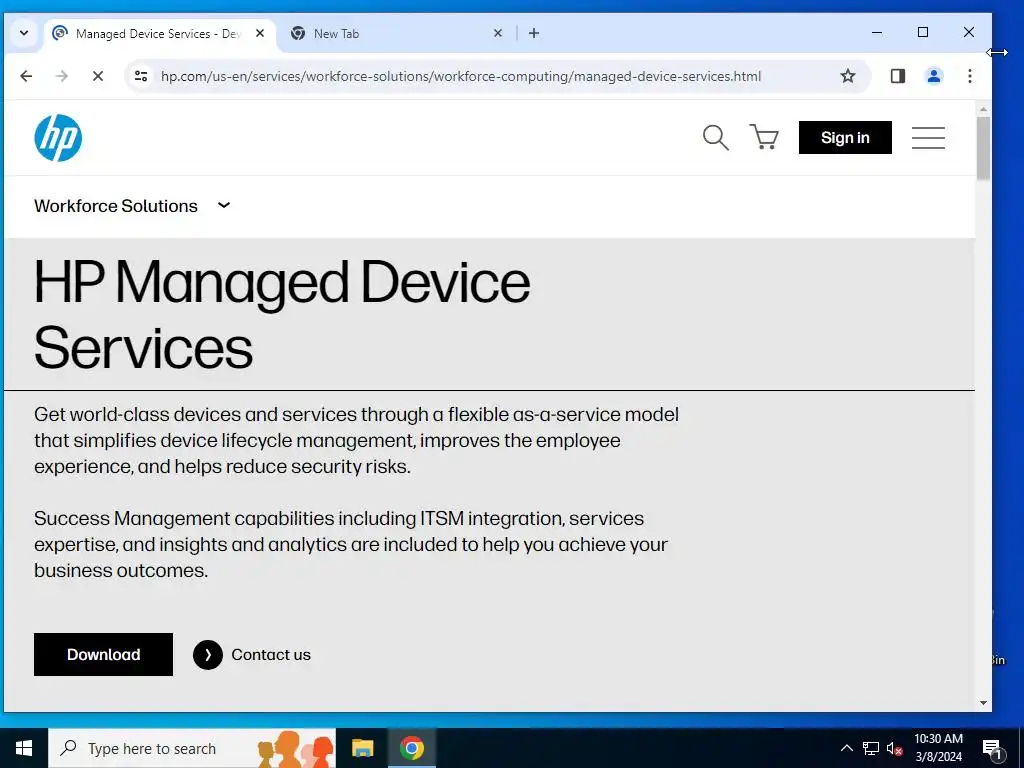Click the Workforce Solutions label
The image size is (1024, 768).
click(x=116, y=206)
